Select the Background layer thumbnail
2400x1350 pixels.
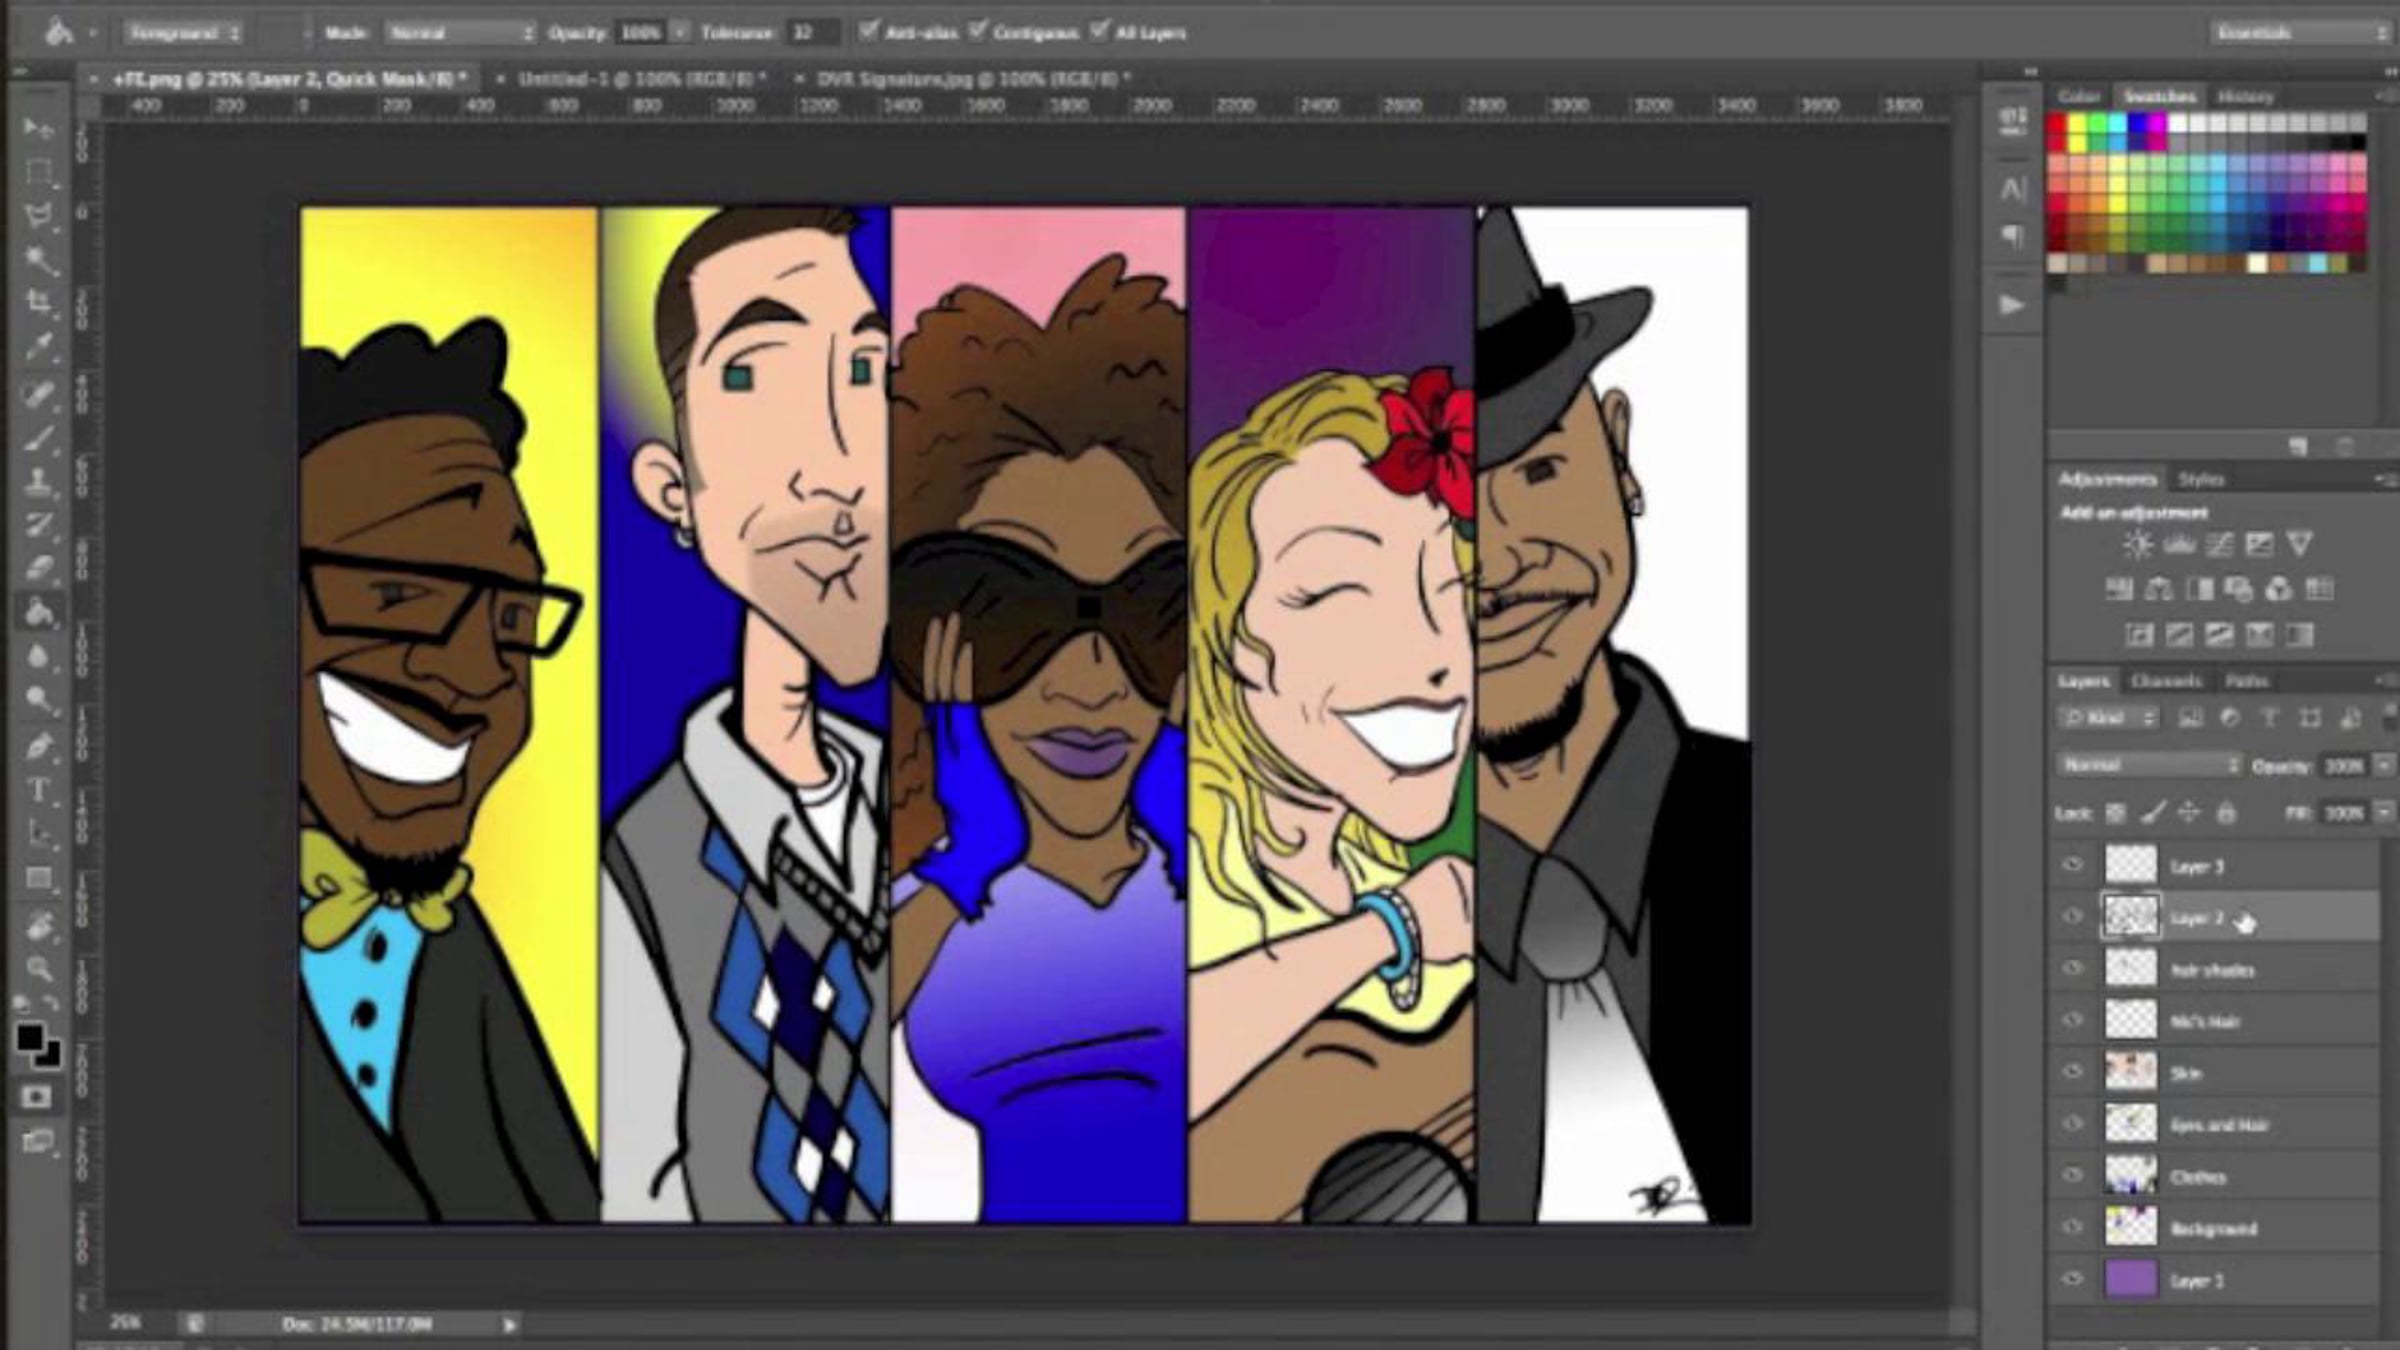2131,1227
